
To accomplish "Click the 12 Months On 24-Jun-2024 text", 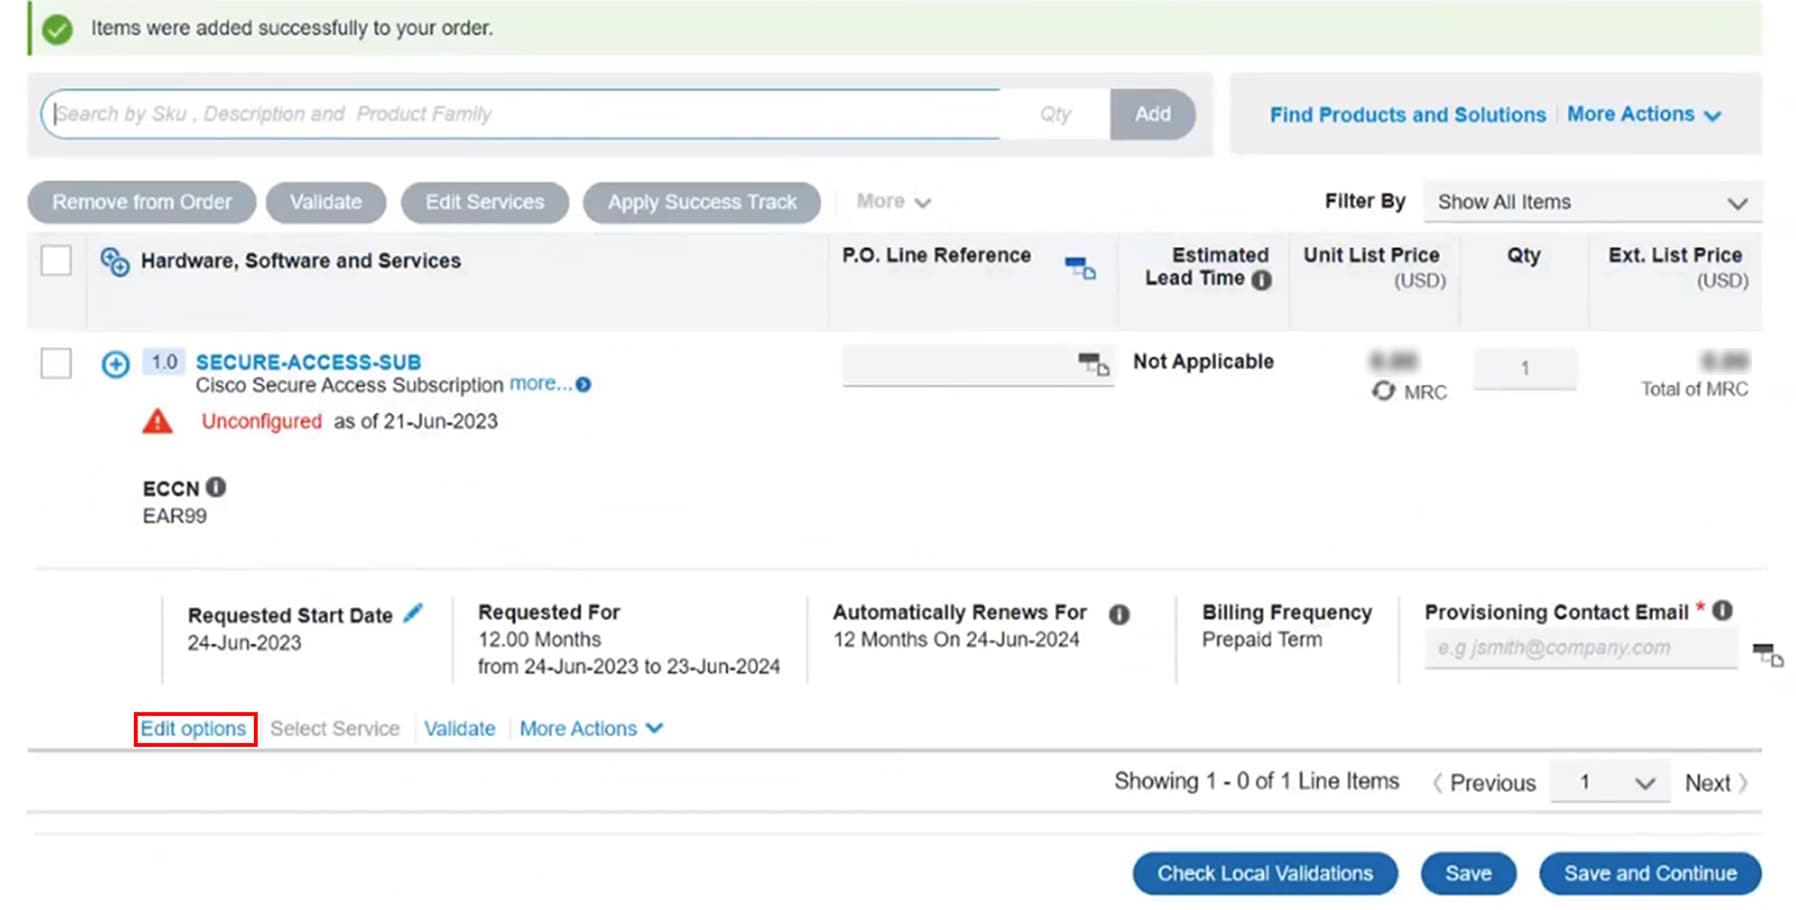I will click(x=956, y=639).
